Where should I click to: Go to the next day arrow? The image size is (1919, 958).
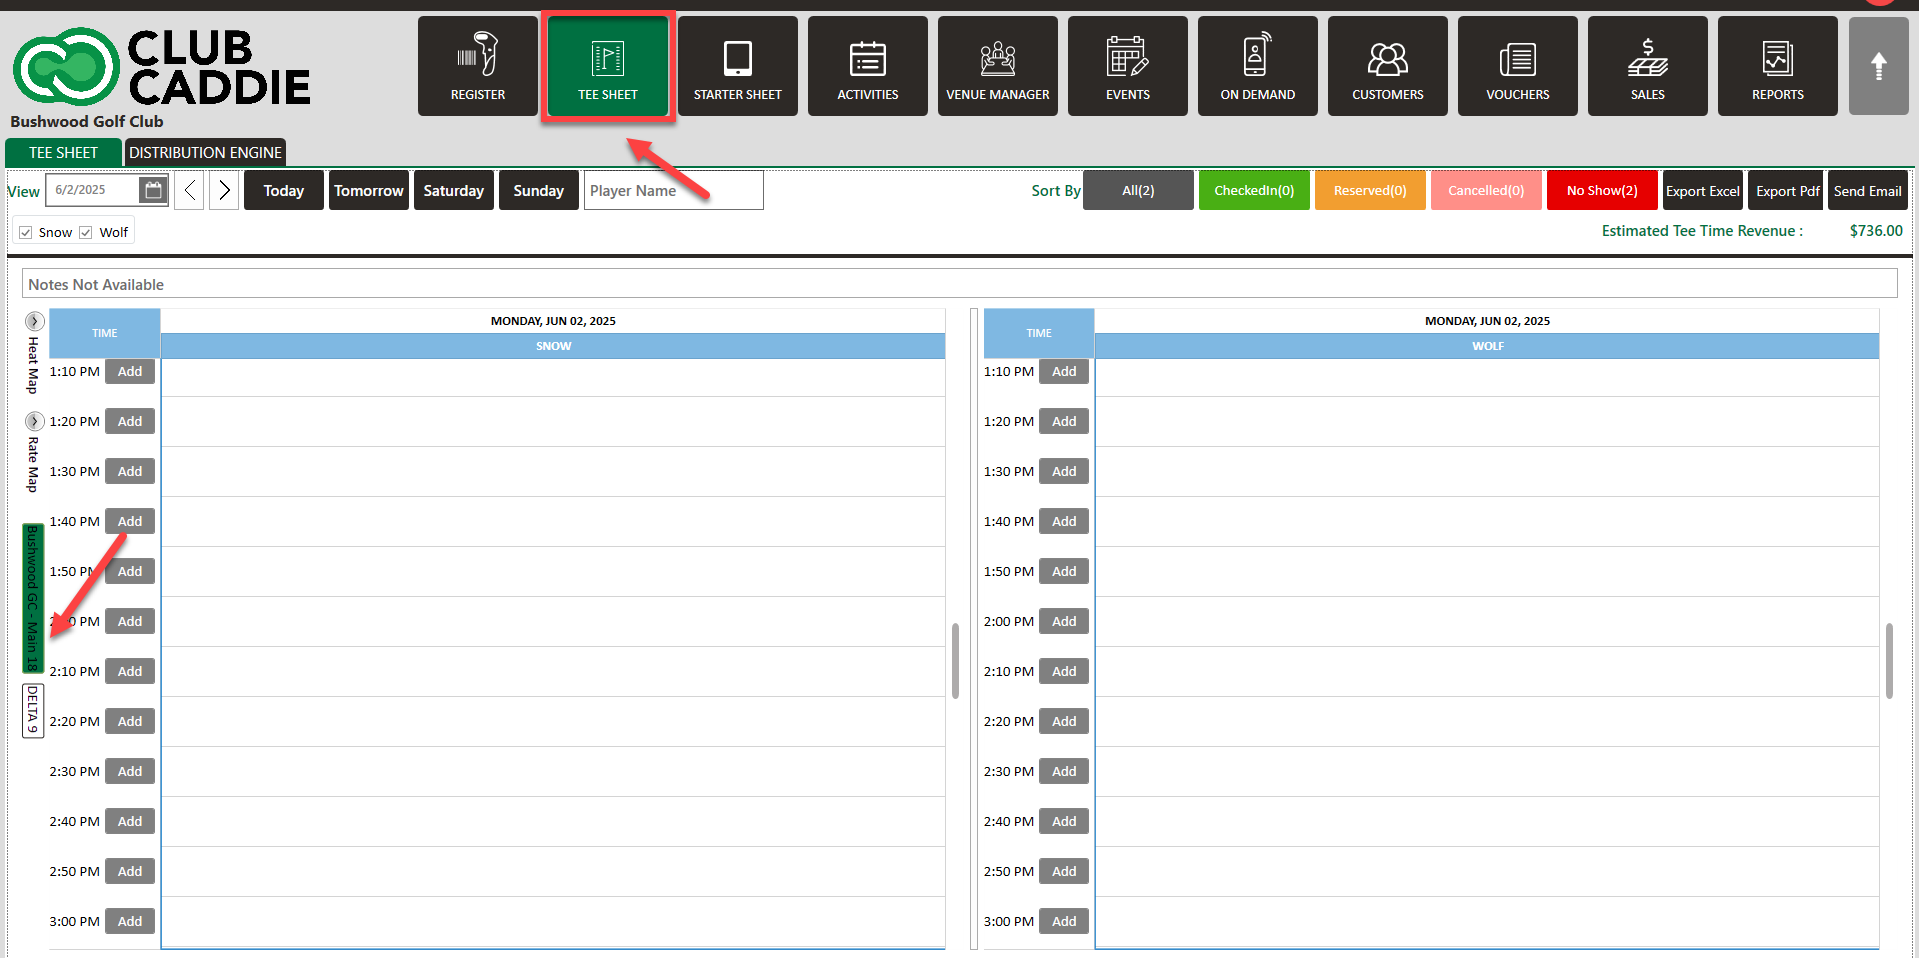tap(224, 190)
